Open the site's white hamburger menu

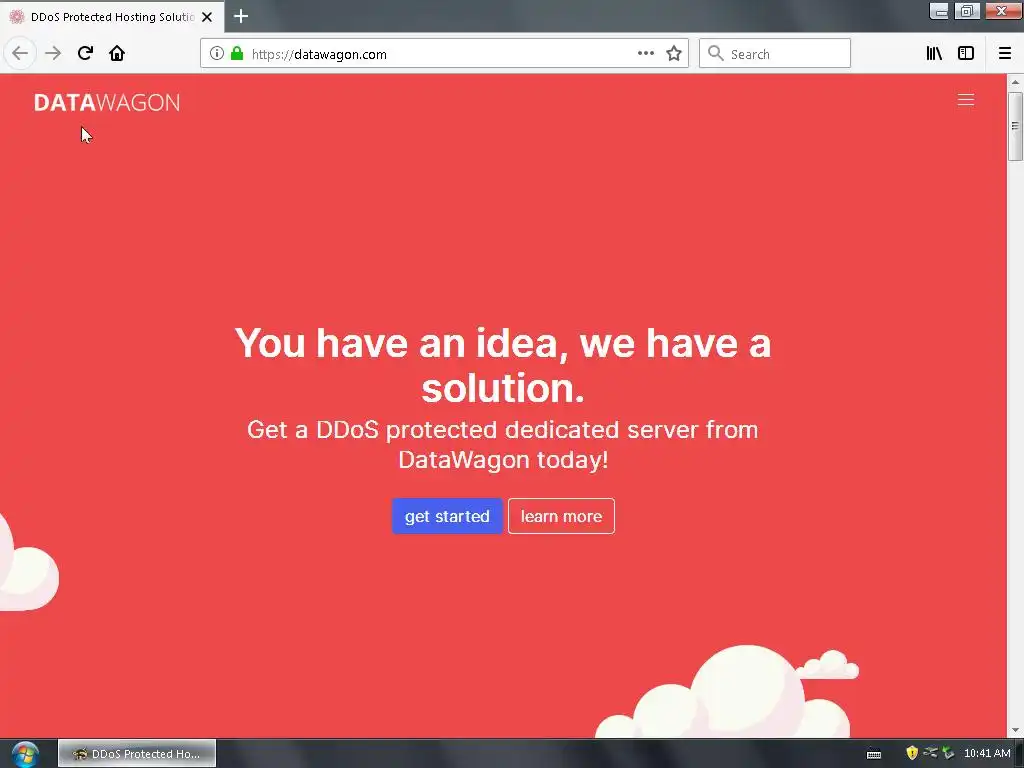[x=966, y=100]
